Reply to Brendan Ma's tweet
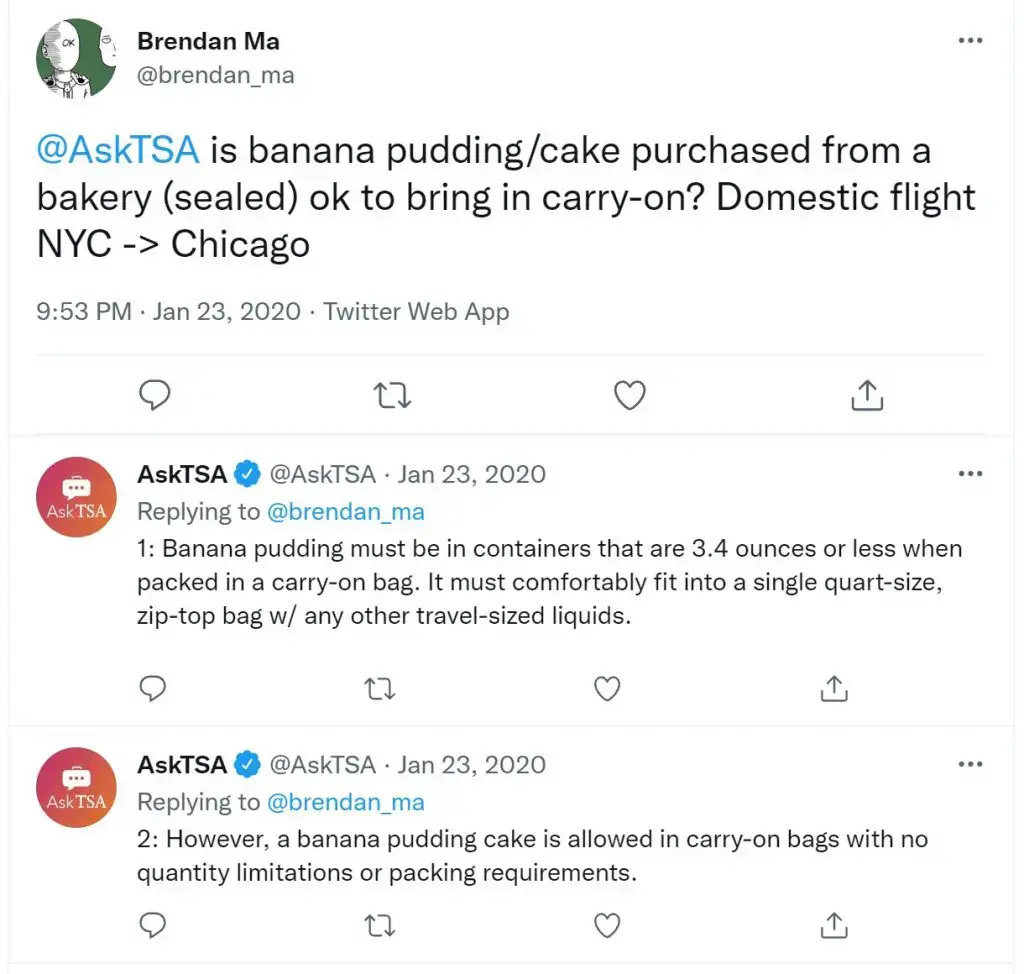This screenshot has width=1024, height=974. click(x=155, y=395)
